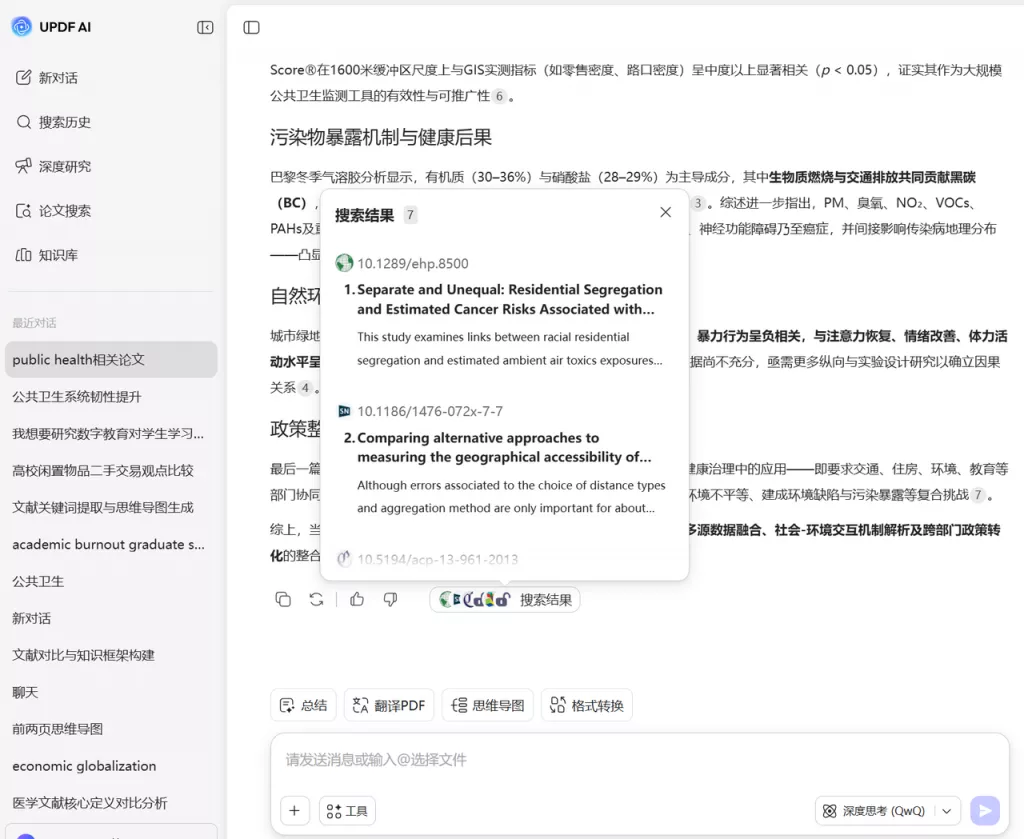Toggle the side panel icon in header

click(252, 27)
